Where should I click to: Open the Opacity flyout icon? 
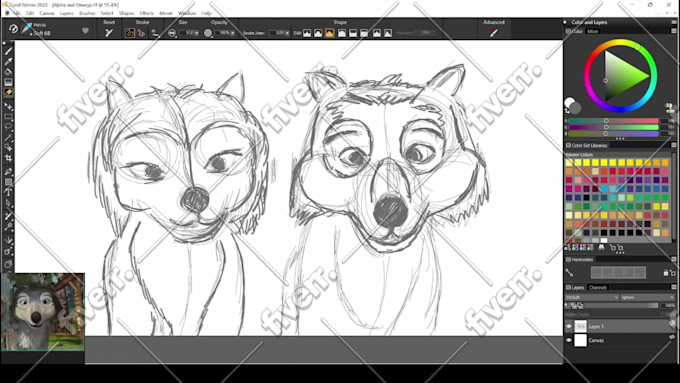pos(208,33)
